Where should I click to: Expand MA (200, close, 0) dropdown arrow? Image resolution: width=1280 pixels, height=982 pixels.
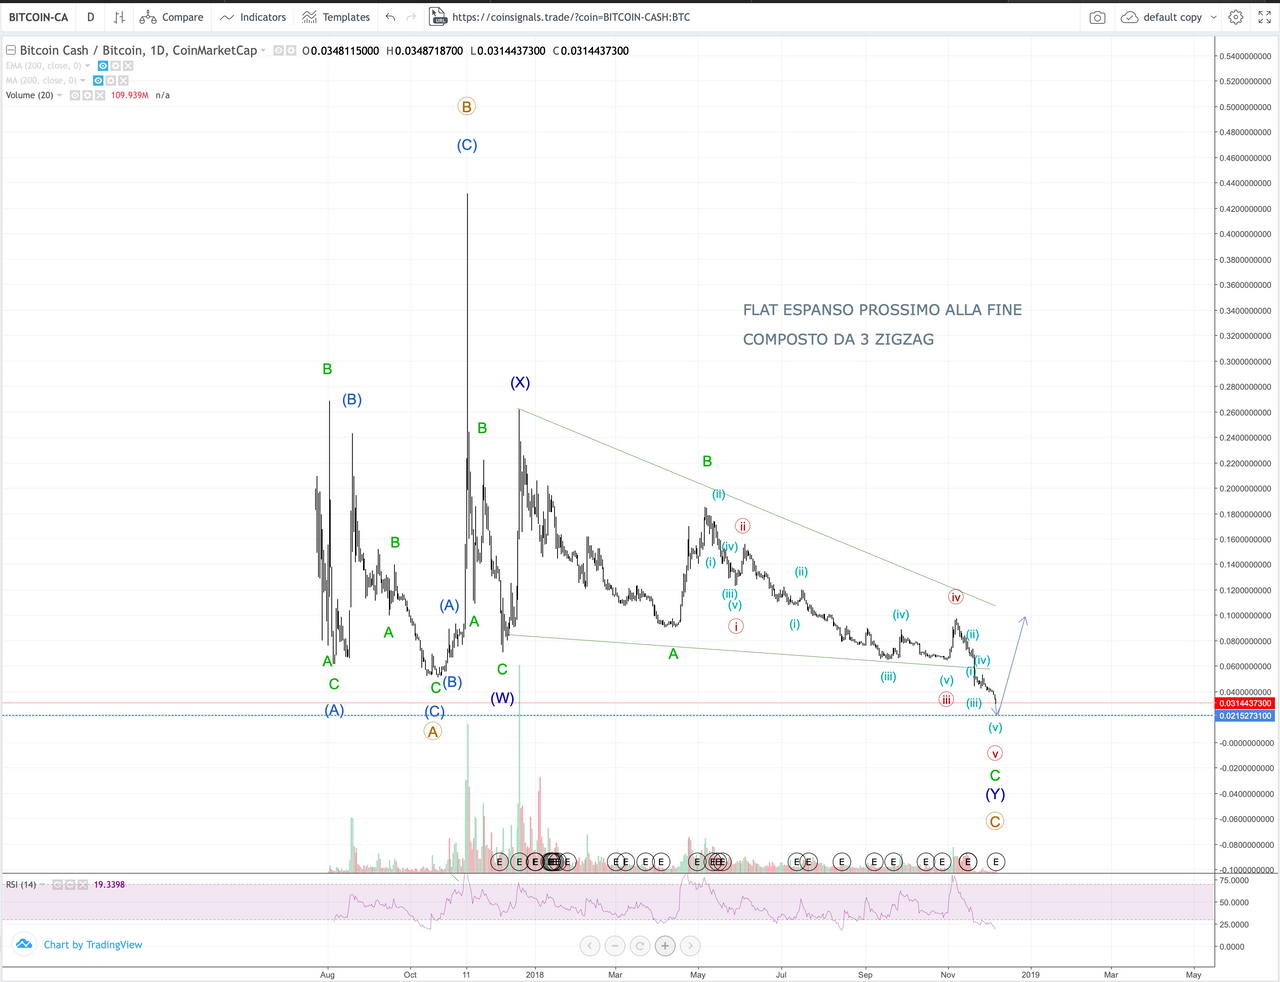[x=82, y=80]
